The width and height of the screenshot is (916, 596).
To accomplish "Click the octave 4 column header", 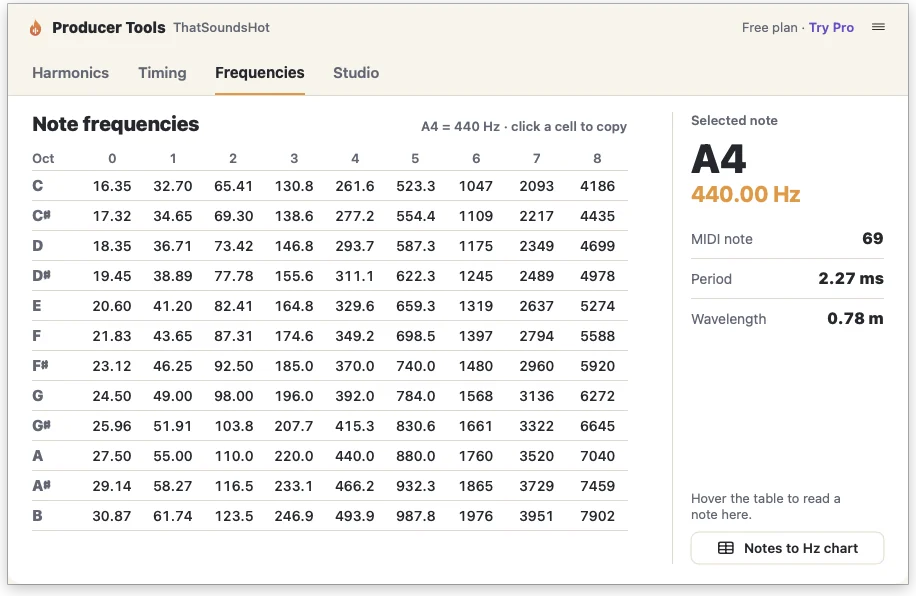I will point(355,158).
